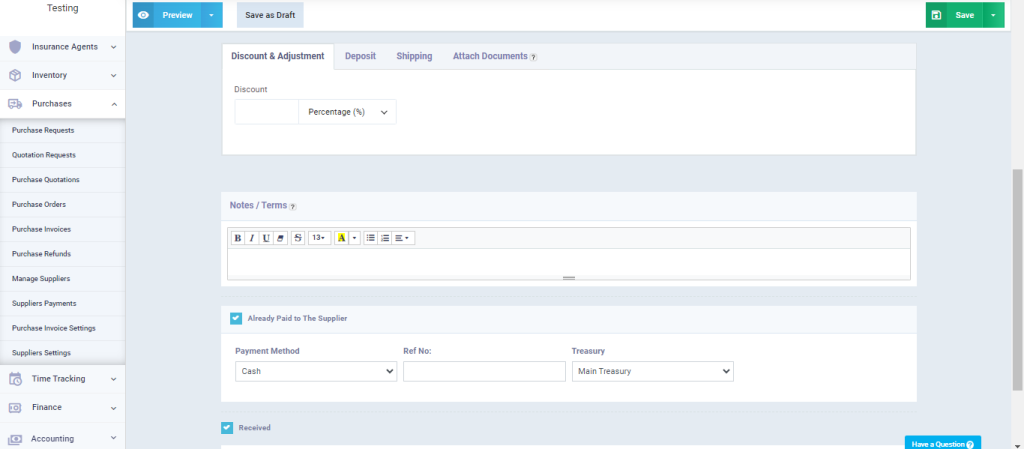Click the green Save button
1024x449 pixels.
[954, 15]
